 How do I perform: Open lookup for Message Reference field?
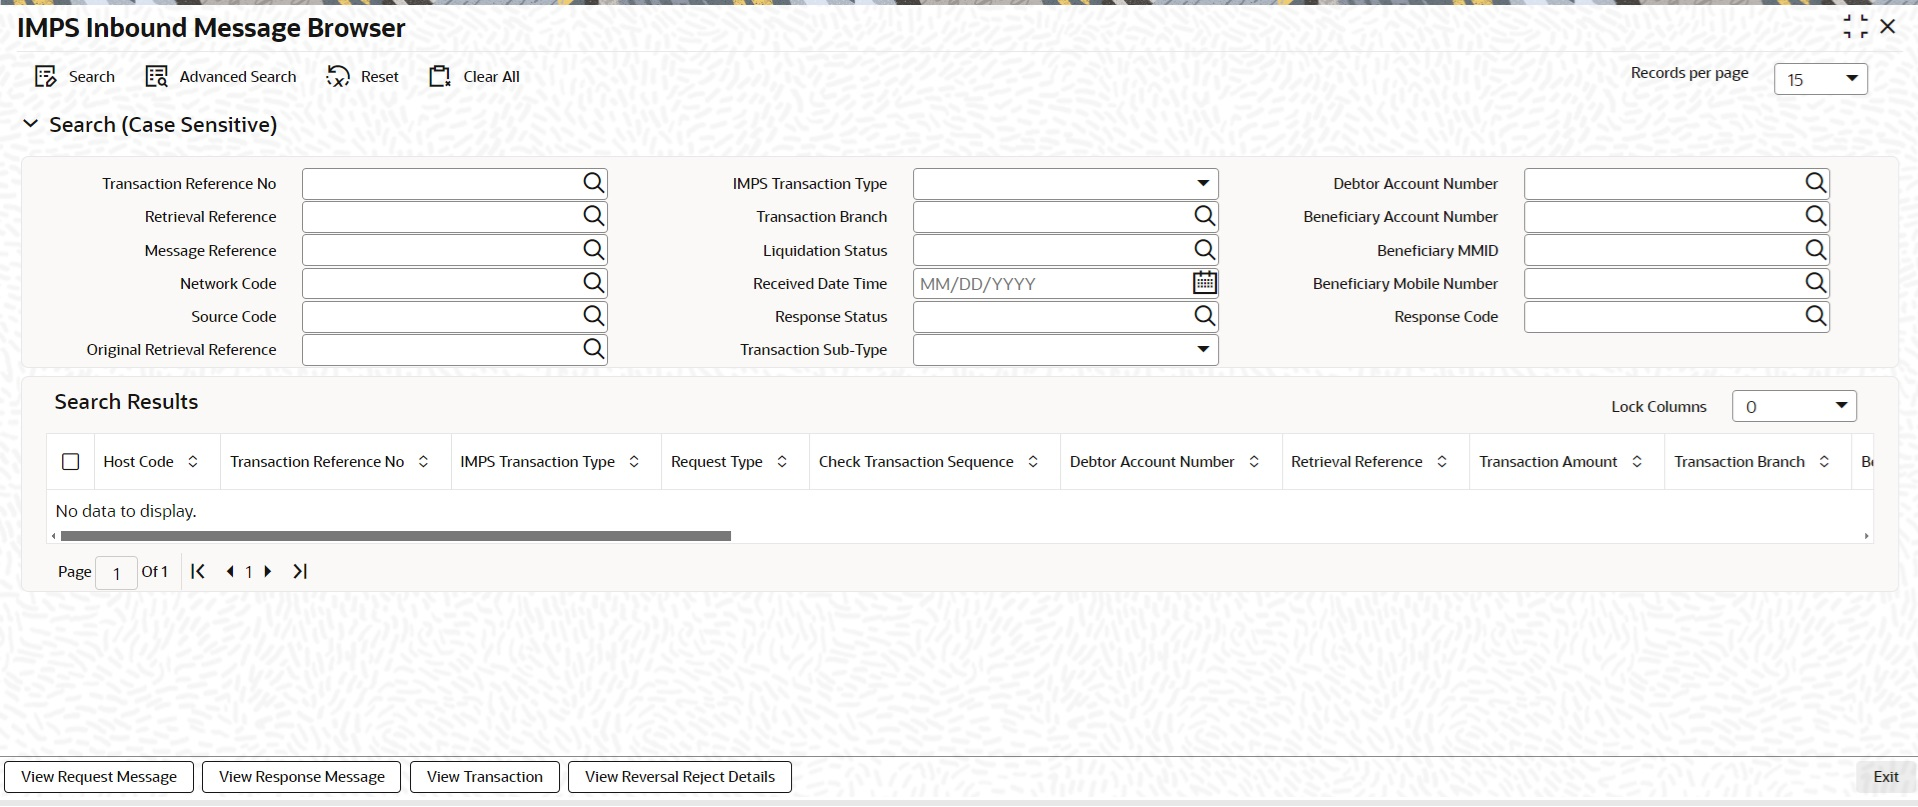(594, 250)
